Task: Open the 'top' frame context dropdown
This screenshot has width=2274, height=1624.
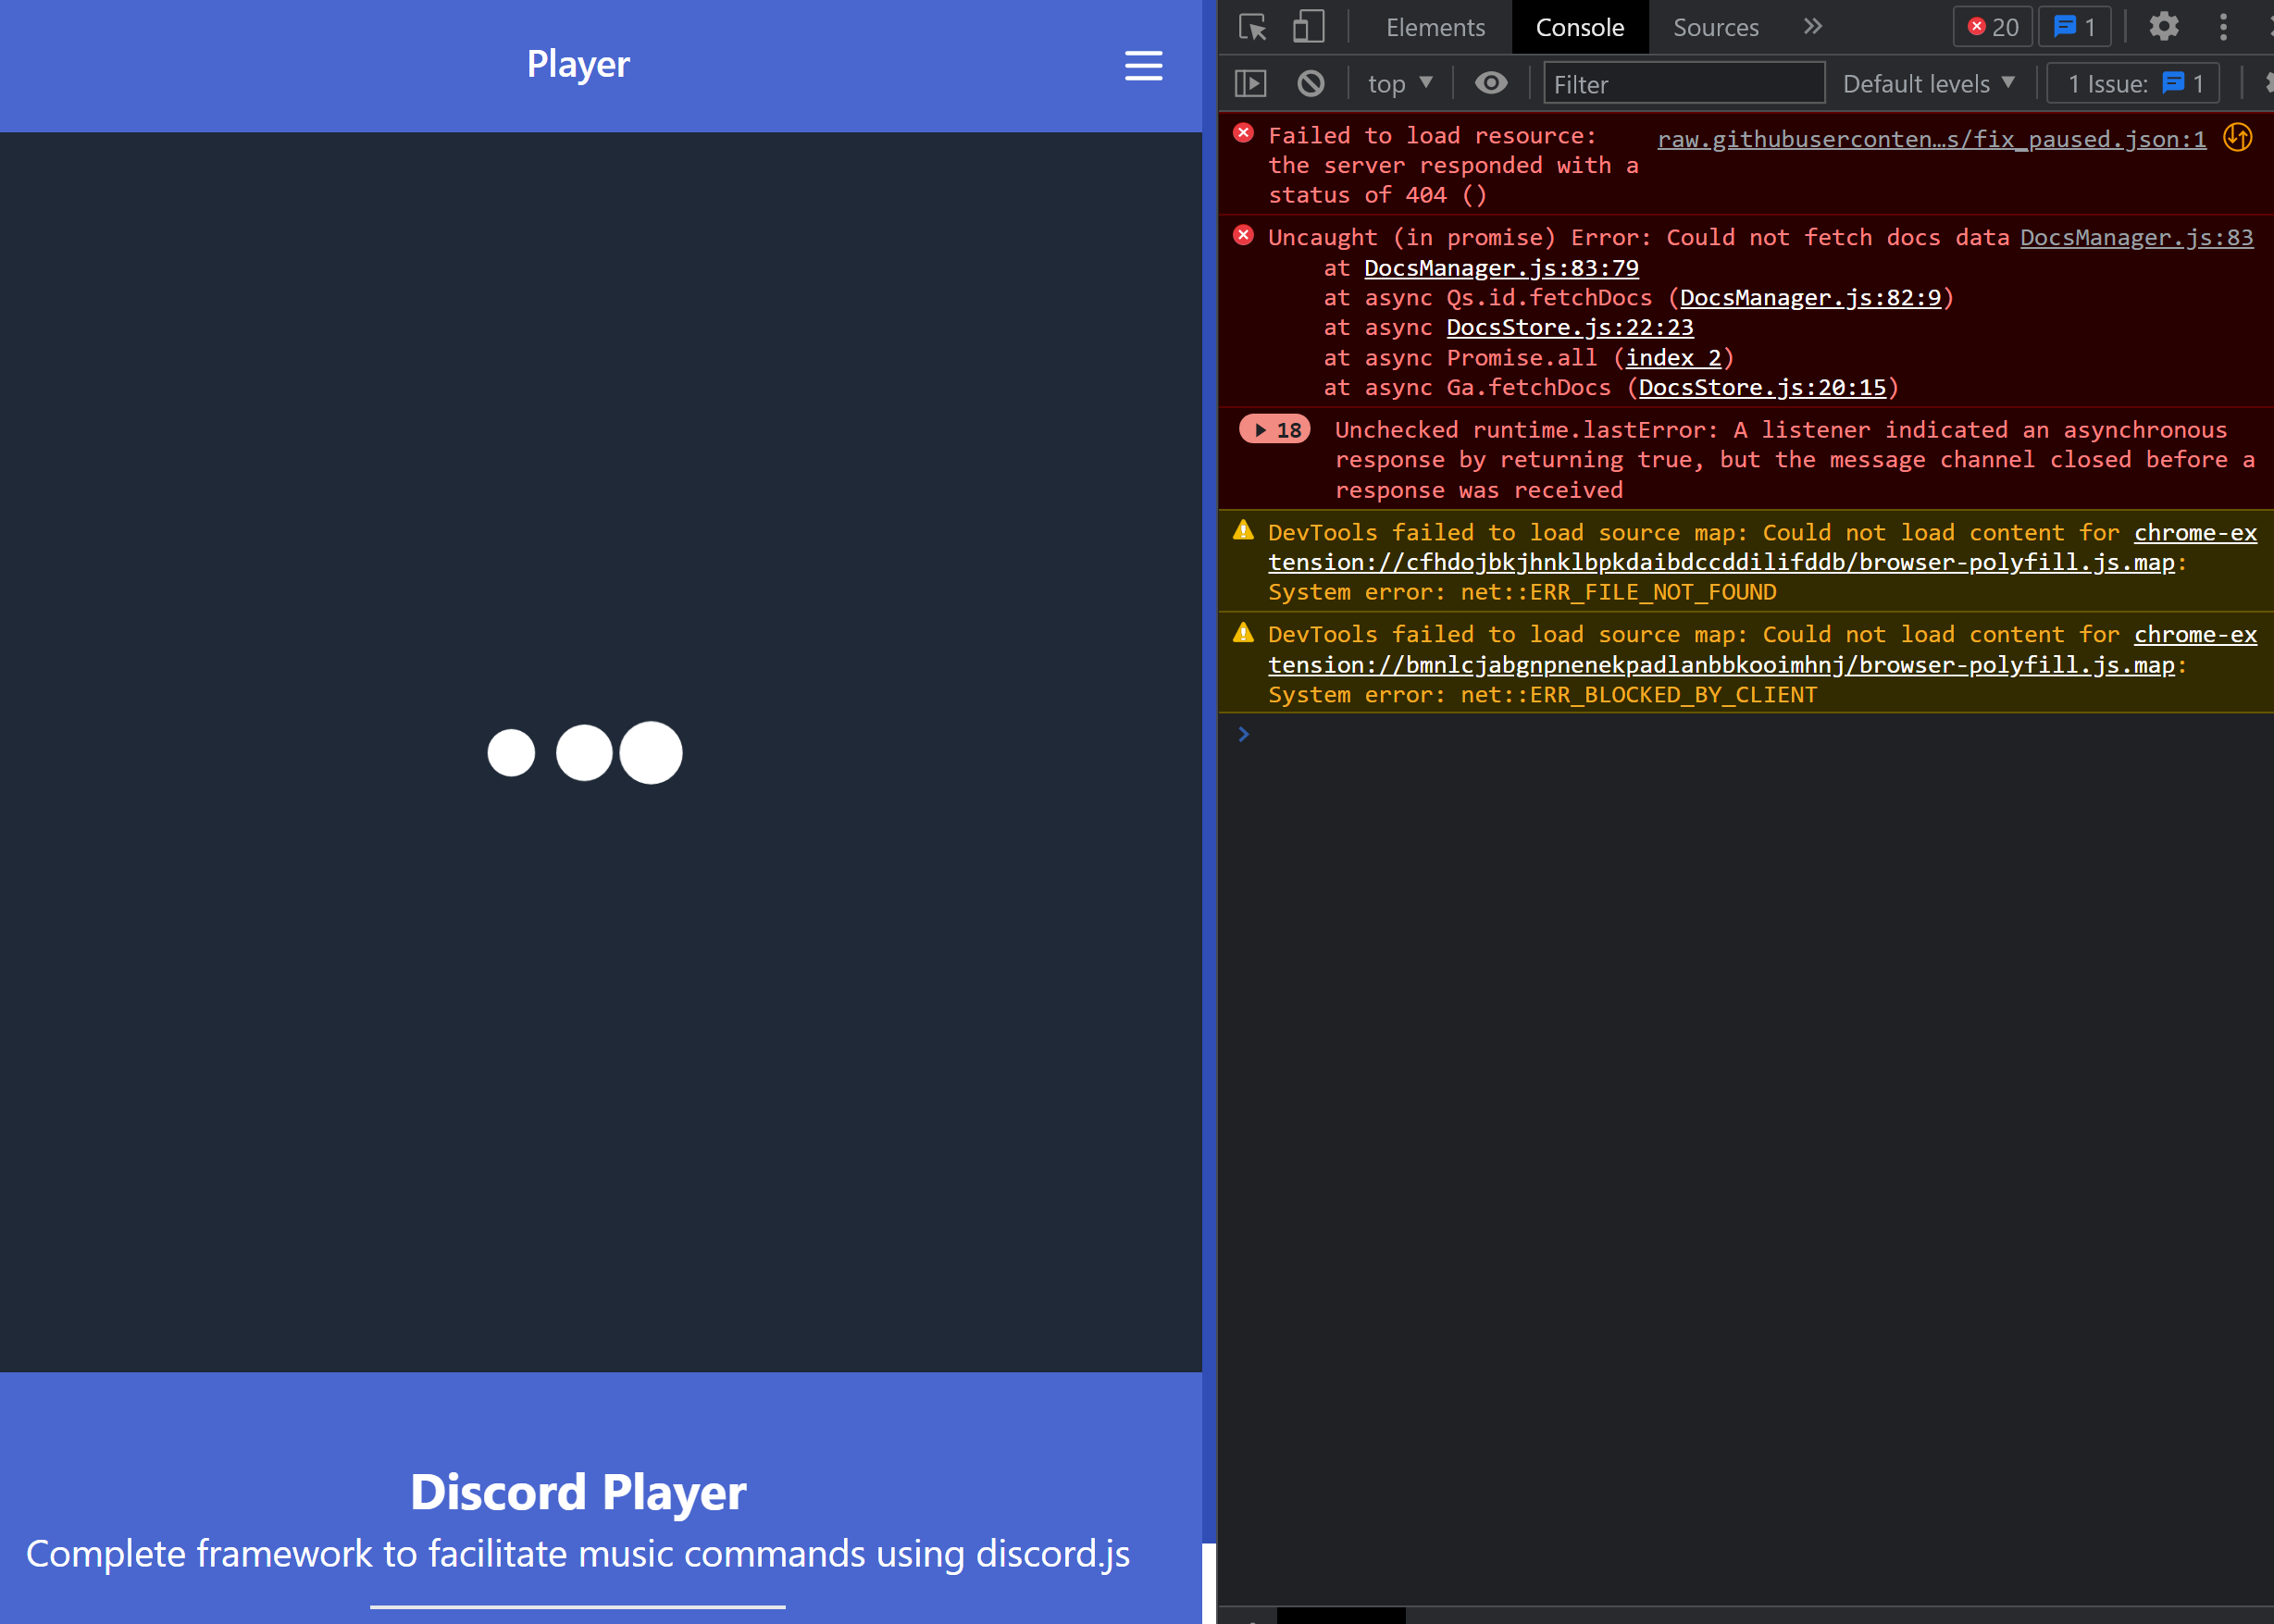Action: pyautogui.click(x=1398, y=83)
